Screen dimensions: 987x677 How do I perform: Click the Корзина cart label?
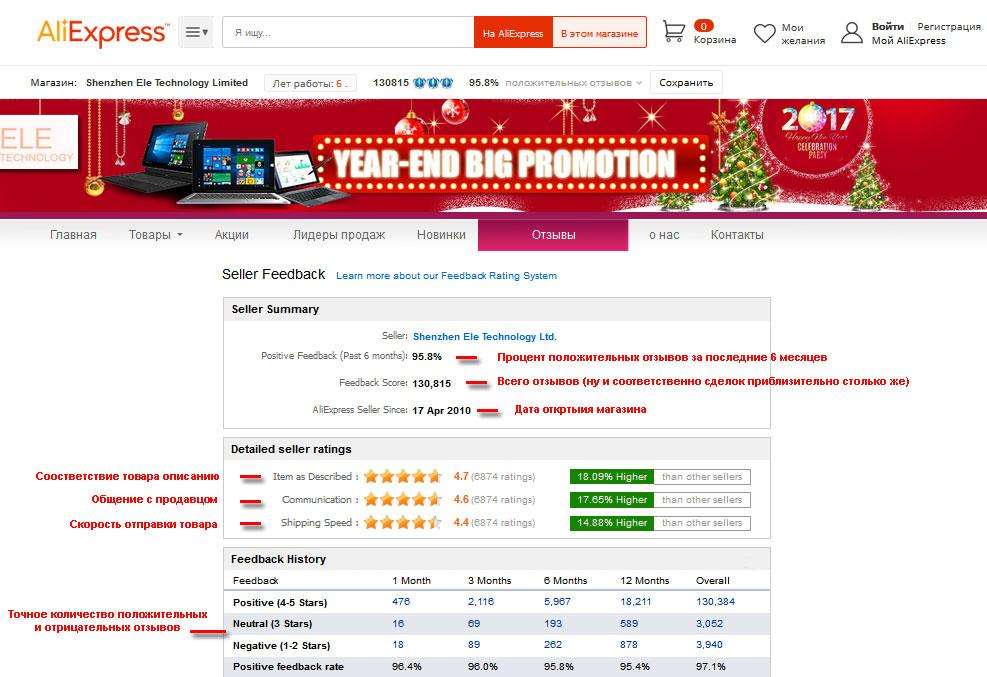tap(715, 40)
